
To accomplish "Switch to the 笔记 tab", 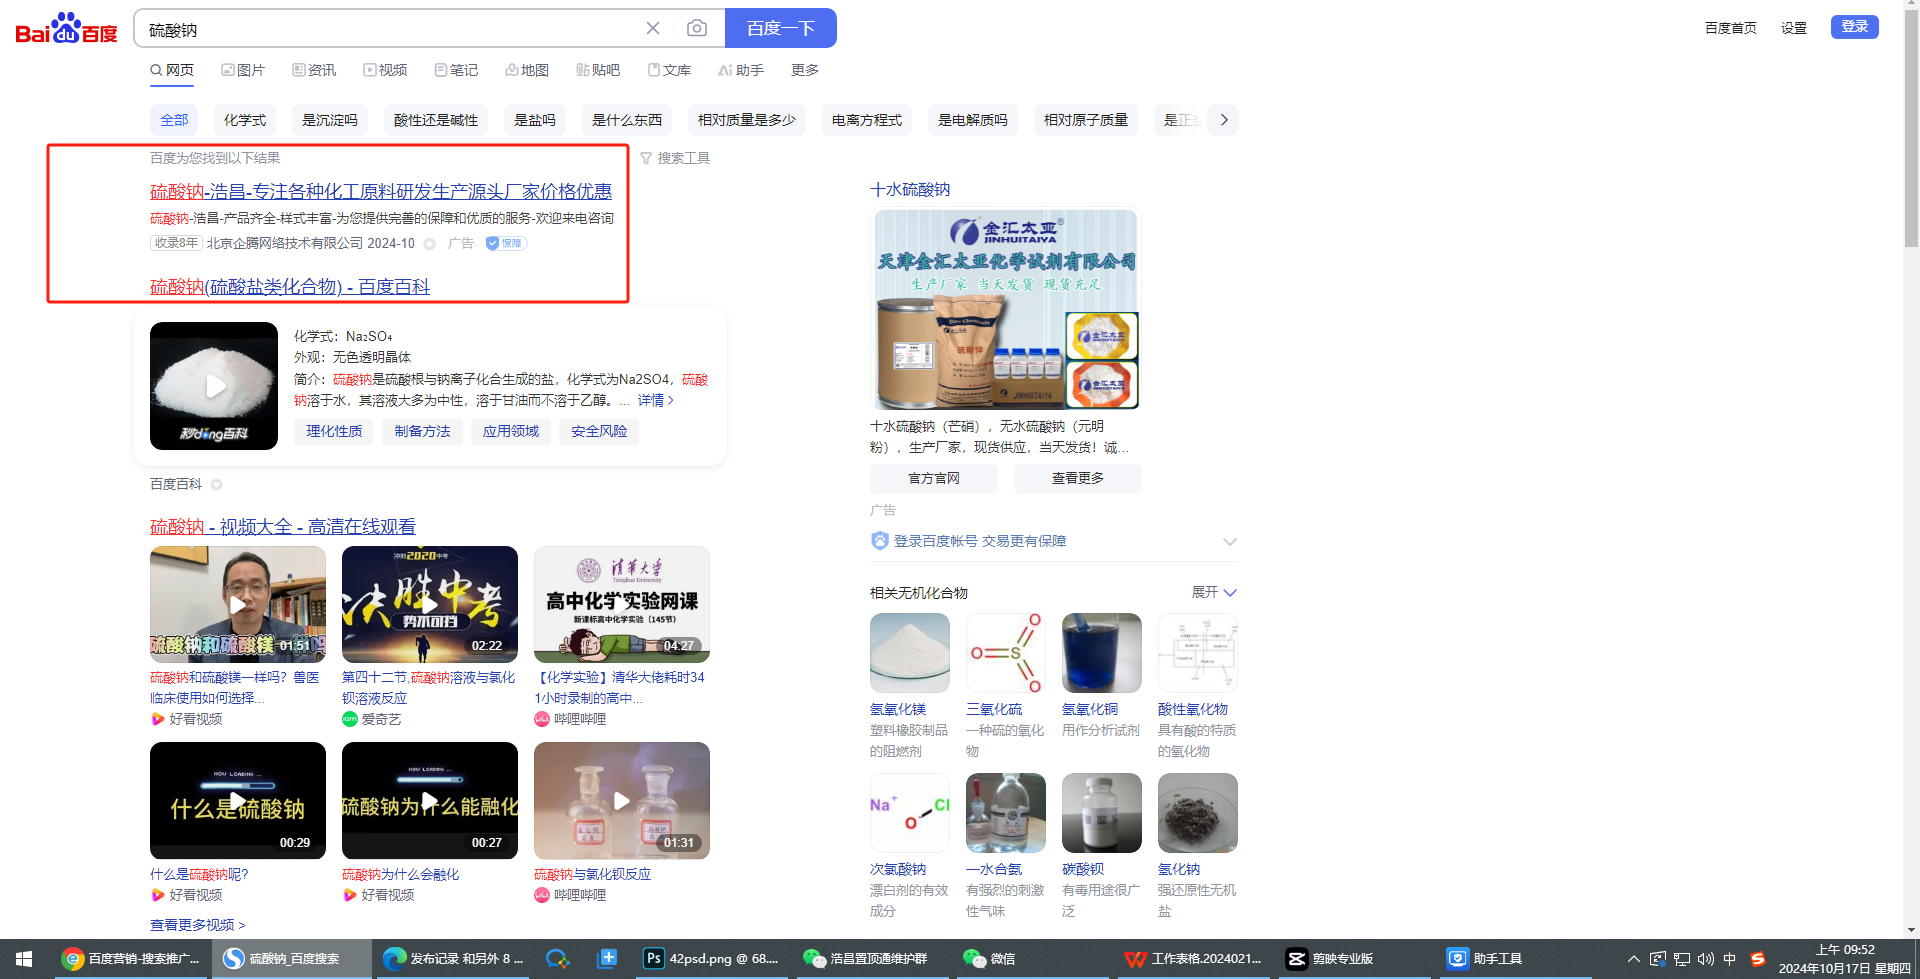I will [x=456, y=70].
